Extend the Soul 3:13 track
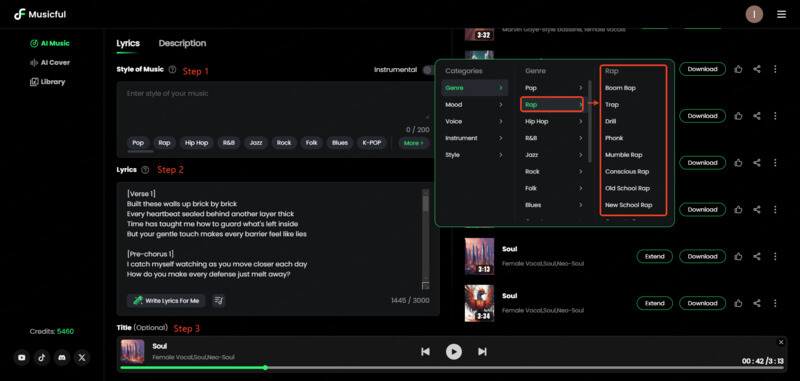The height and width of the screenshot is (381, 800). [655, 257]
